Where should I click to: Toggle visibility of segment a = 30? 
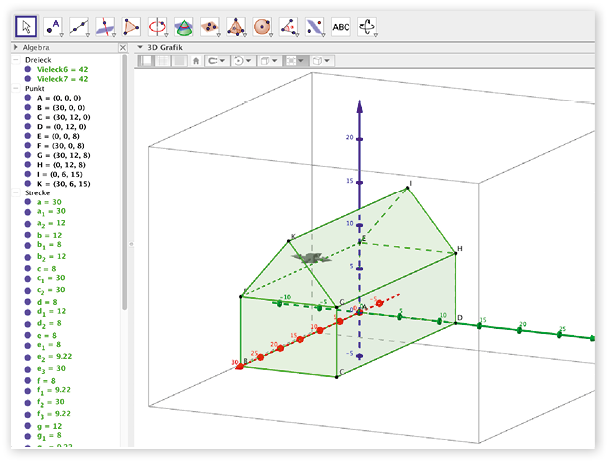point(28,202)
